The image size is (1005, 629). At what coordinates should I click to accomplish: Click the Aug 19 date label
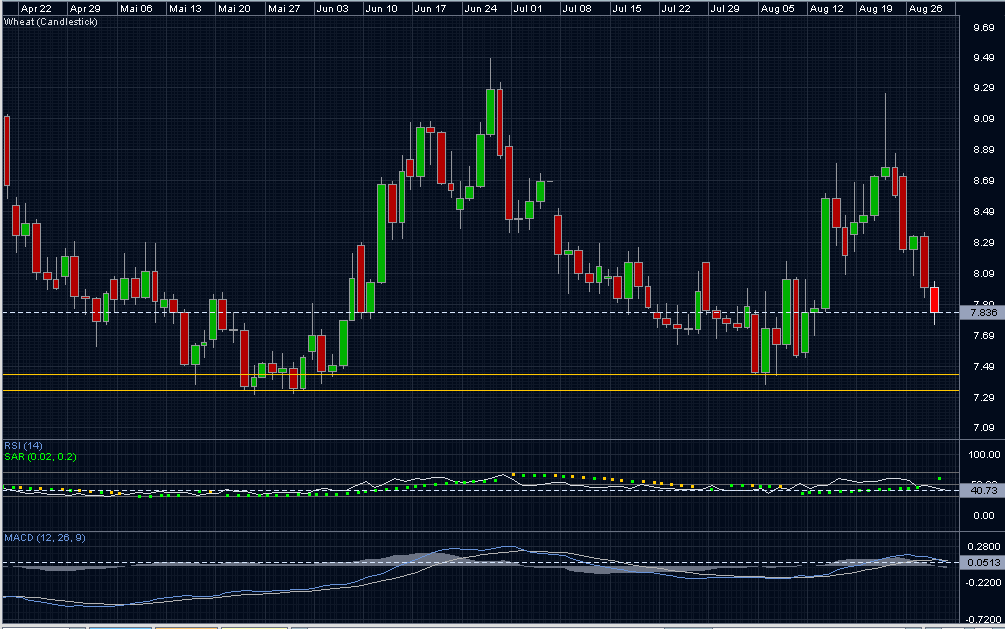coord(876,9)
